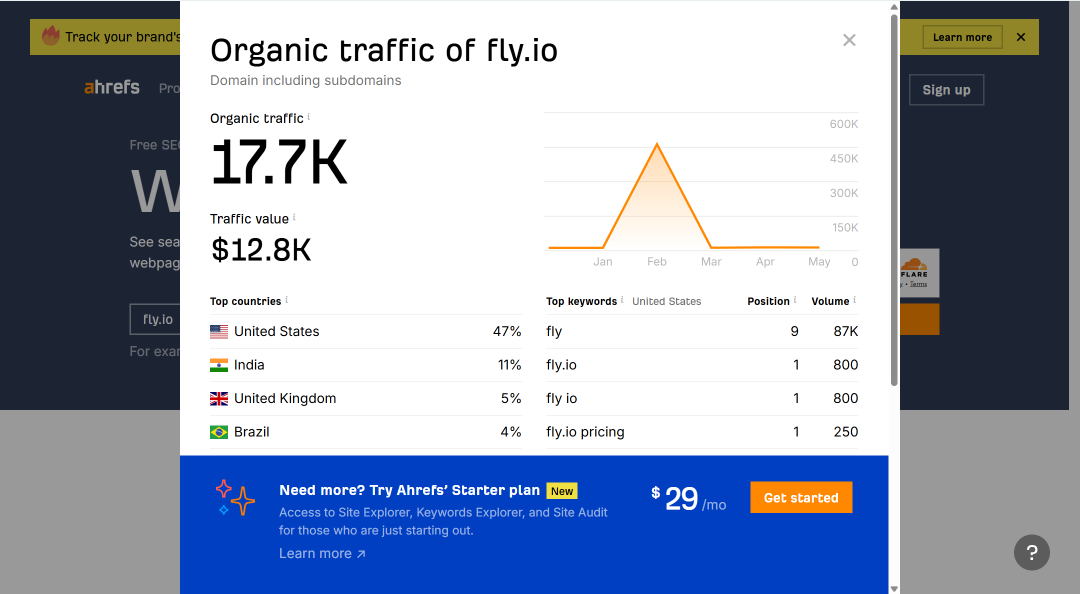
Task: Click the Brazil country name
Action: point(251,432)
